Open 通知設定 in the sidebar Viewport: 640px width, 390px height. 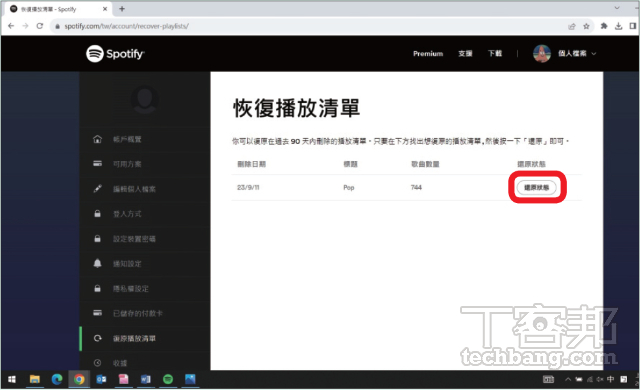144,264
